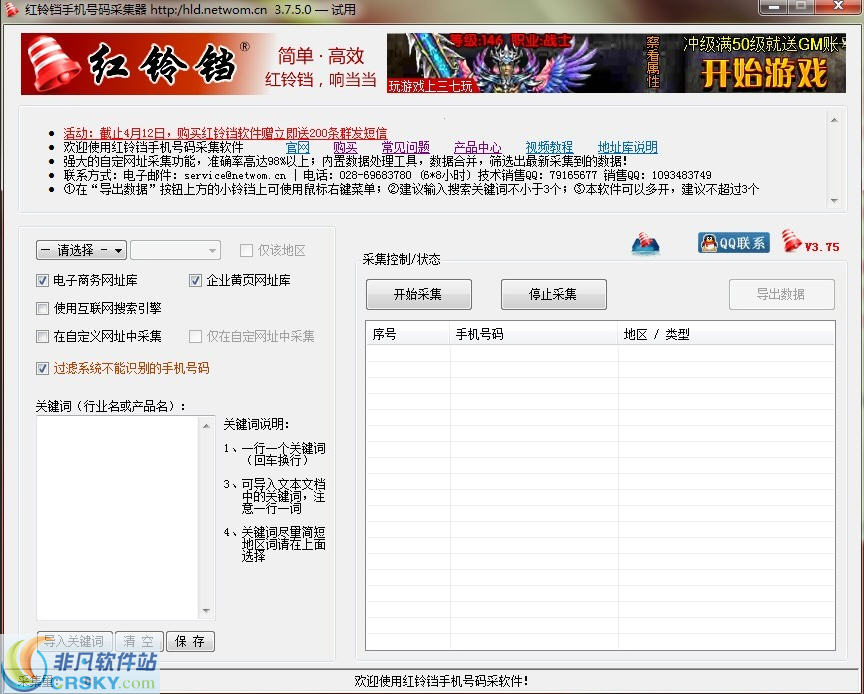Open the 开始游戏 game advertisement banner
864x694 pixels.
click(x=616, y=63)
